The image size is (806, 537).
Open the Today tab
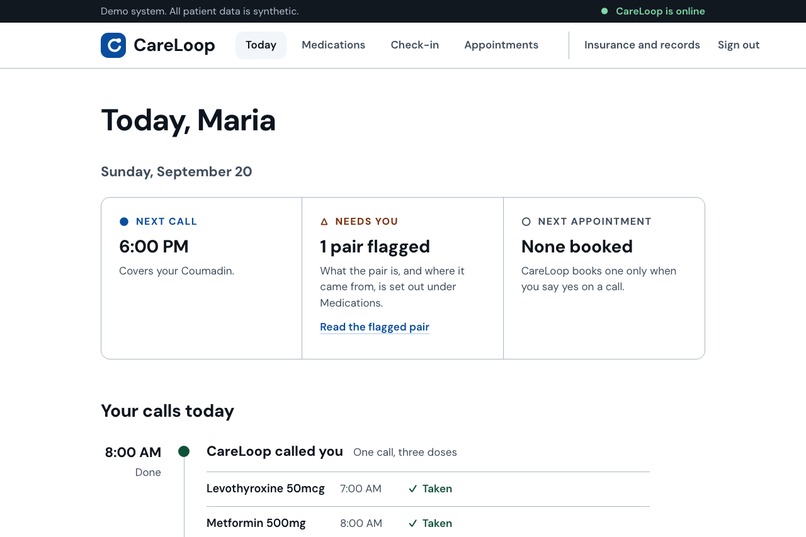tap(261, 45)
